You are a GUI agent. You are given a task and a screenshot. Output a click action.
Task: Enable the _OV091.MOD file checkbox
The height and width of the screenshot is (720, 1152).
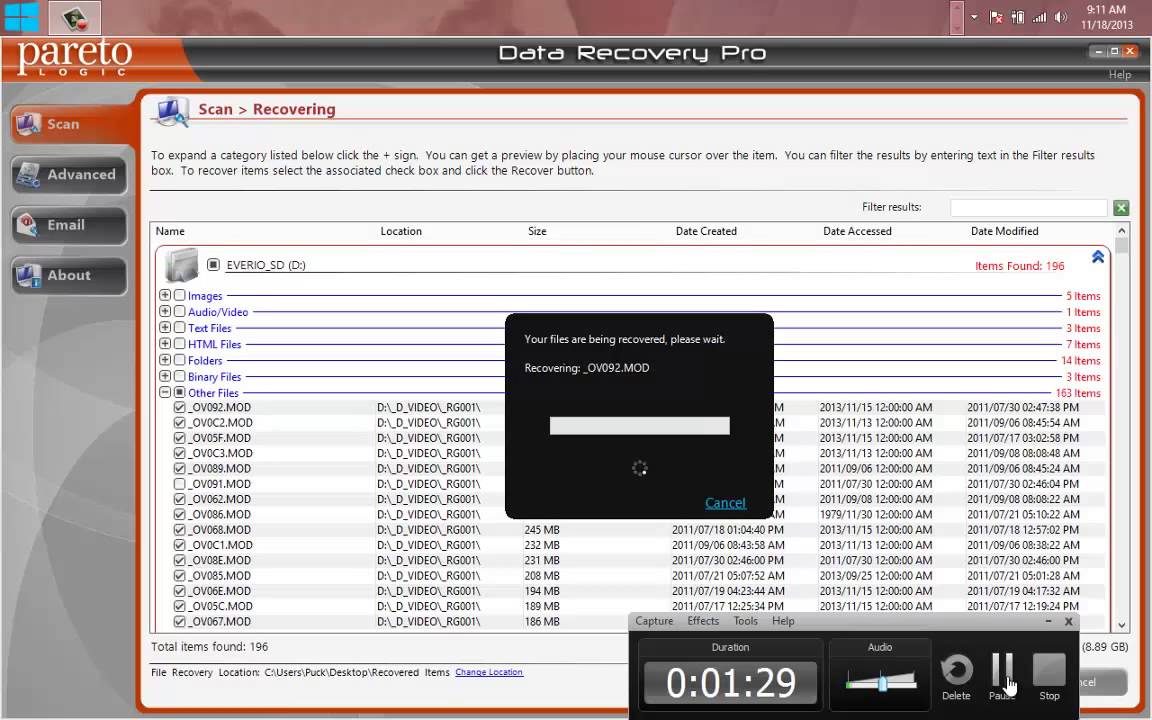(x=180, y=484)
